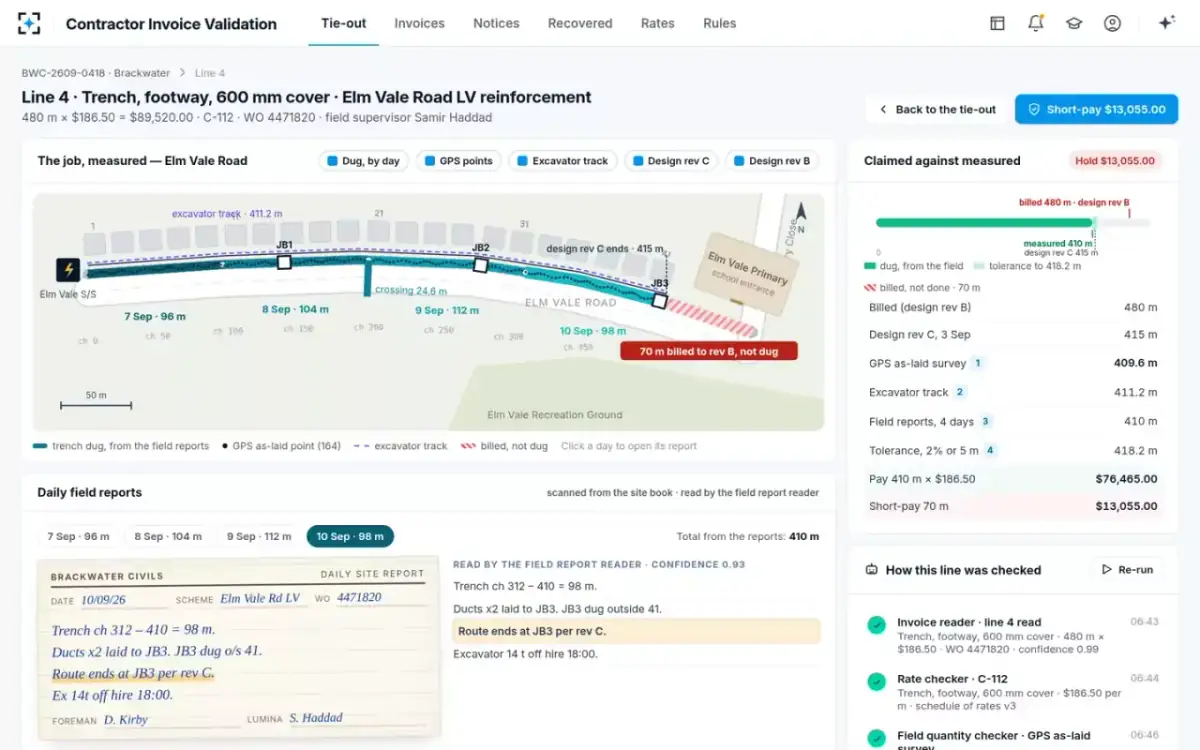1200x750 pixels.
Task: Click Short-pay $13,055.00 button
Action: pyautogui.click(x=1096, y=110)
